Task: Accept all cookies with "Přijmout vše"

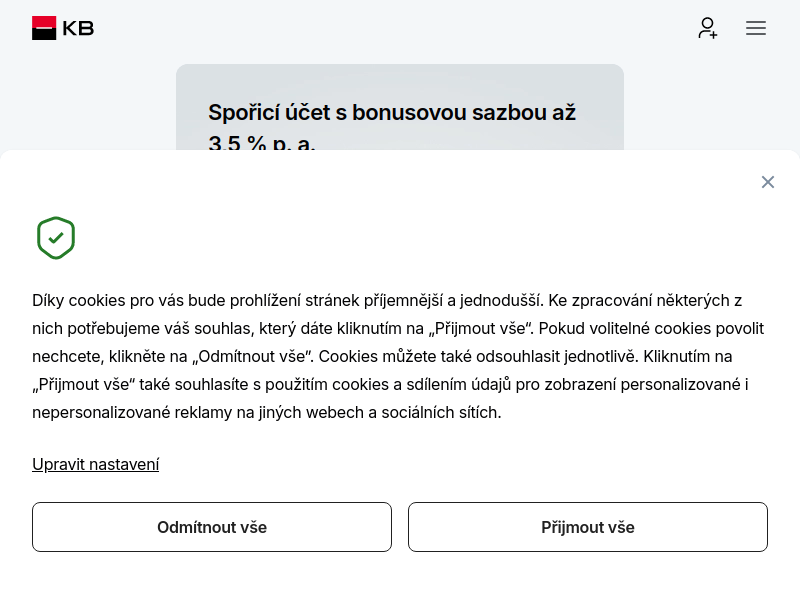Action: [588, 527]
